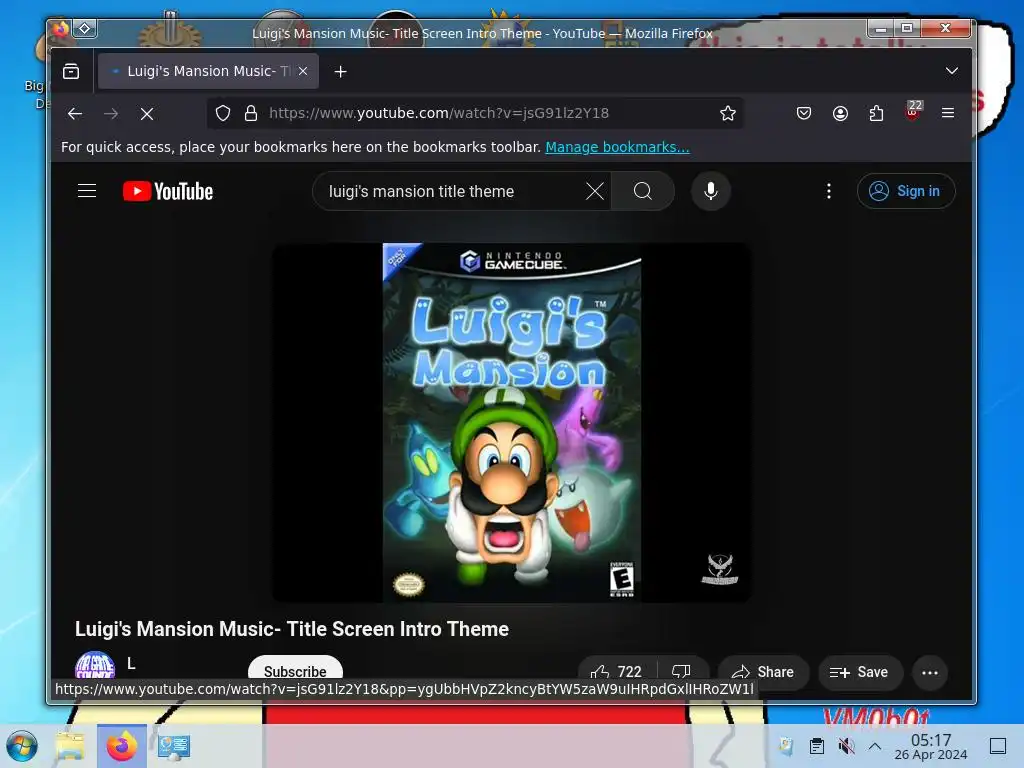
Task: Open Firefox window menu icon in titlebar
Action: click(x=61, y=28)
